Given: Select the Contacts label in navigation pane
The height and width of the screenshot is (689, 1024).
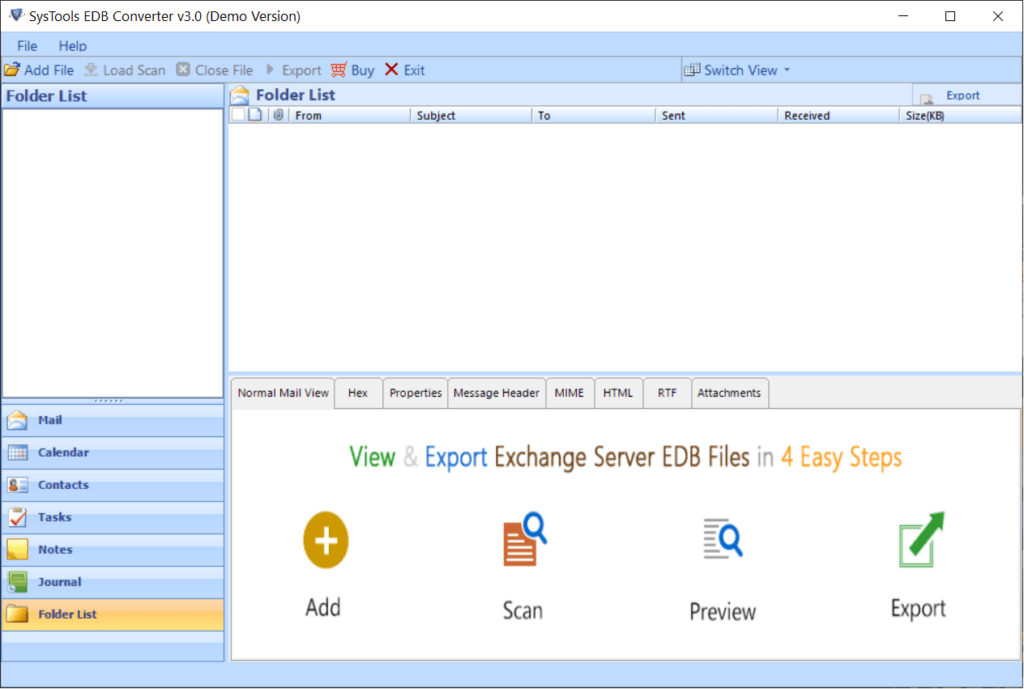Looking at the screenshot, I should tap(63, 485).
